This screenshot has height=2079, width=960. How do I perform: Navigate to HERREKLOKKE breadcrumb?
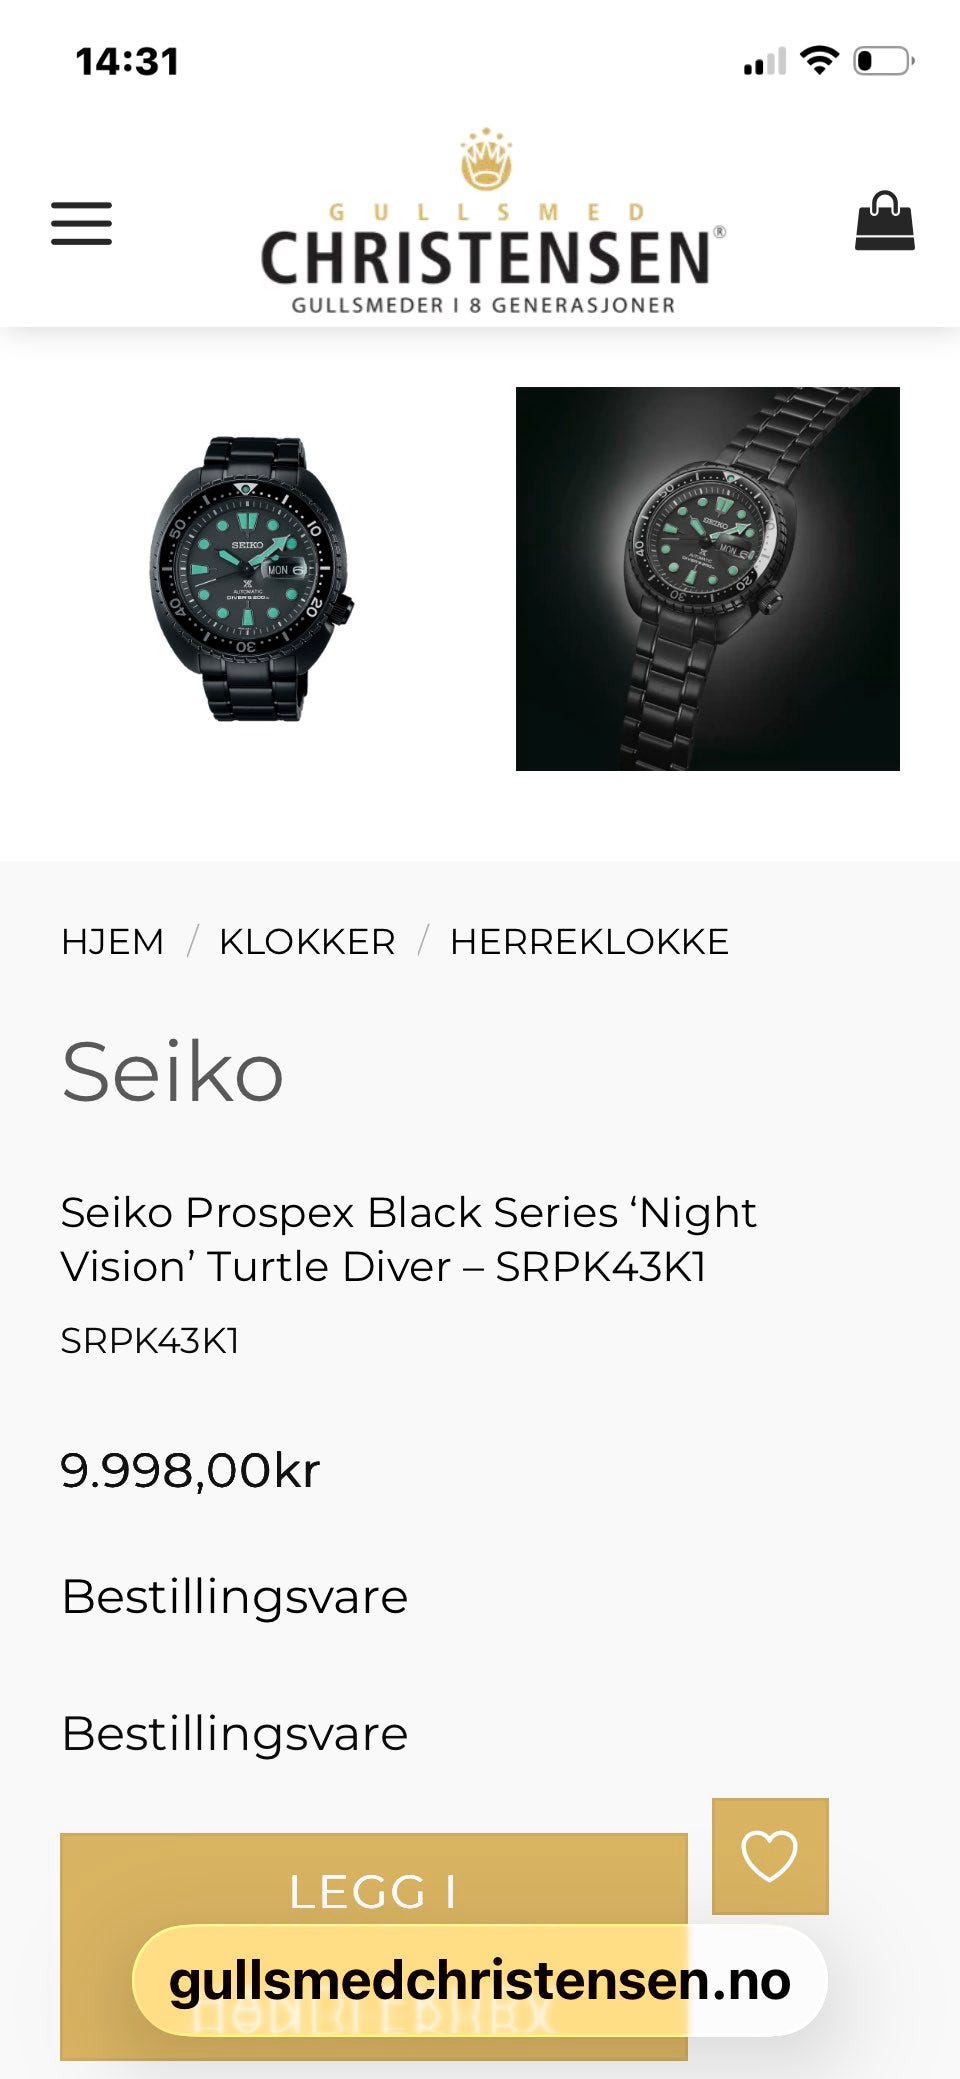point(589,942)
